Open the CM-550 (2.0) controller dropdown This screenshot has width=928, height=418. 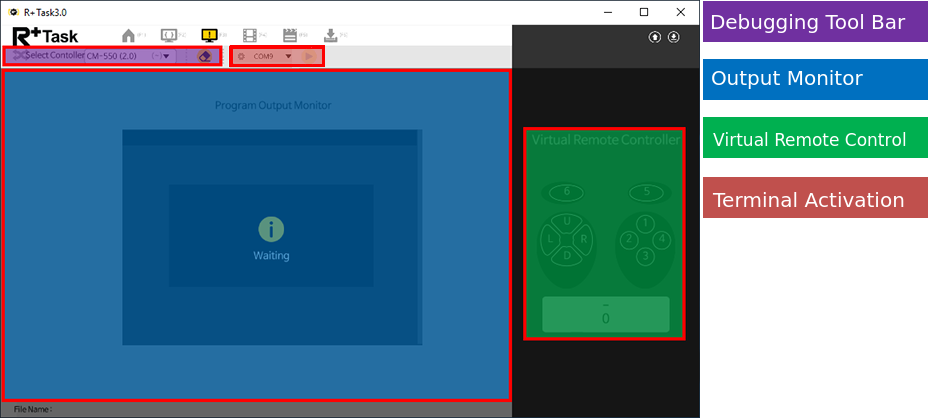tap(130, 56)
